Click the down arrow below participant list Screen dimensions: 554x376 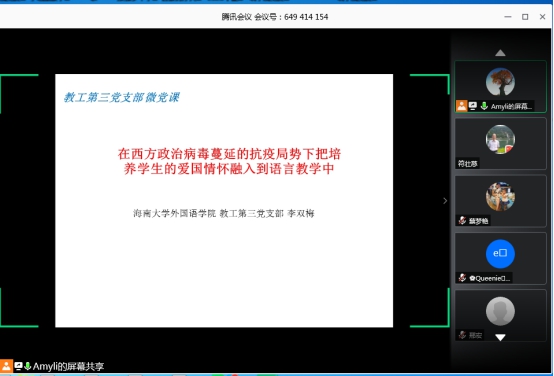click(x=500, y=337)
